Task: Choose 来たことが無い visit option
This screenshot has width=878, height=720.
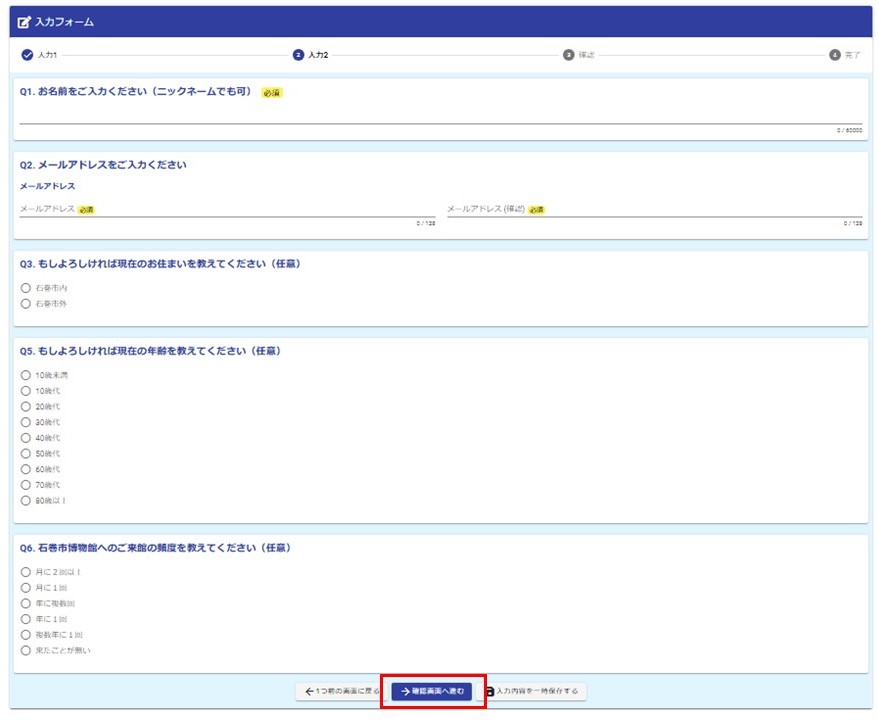Action: tap(26, 650)
